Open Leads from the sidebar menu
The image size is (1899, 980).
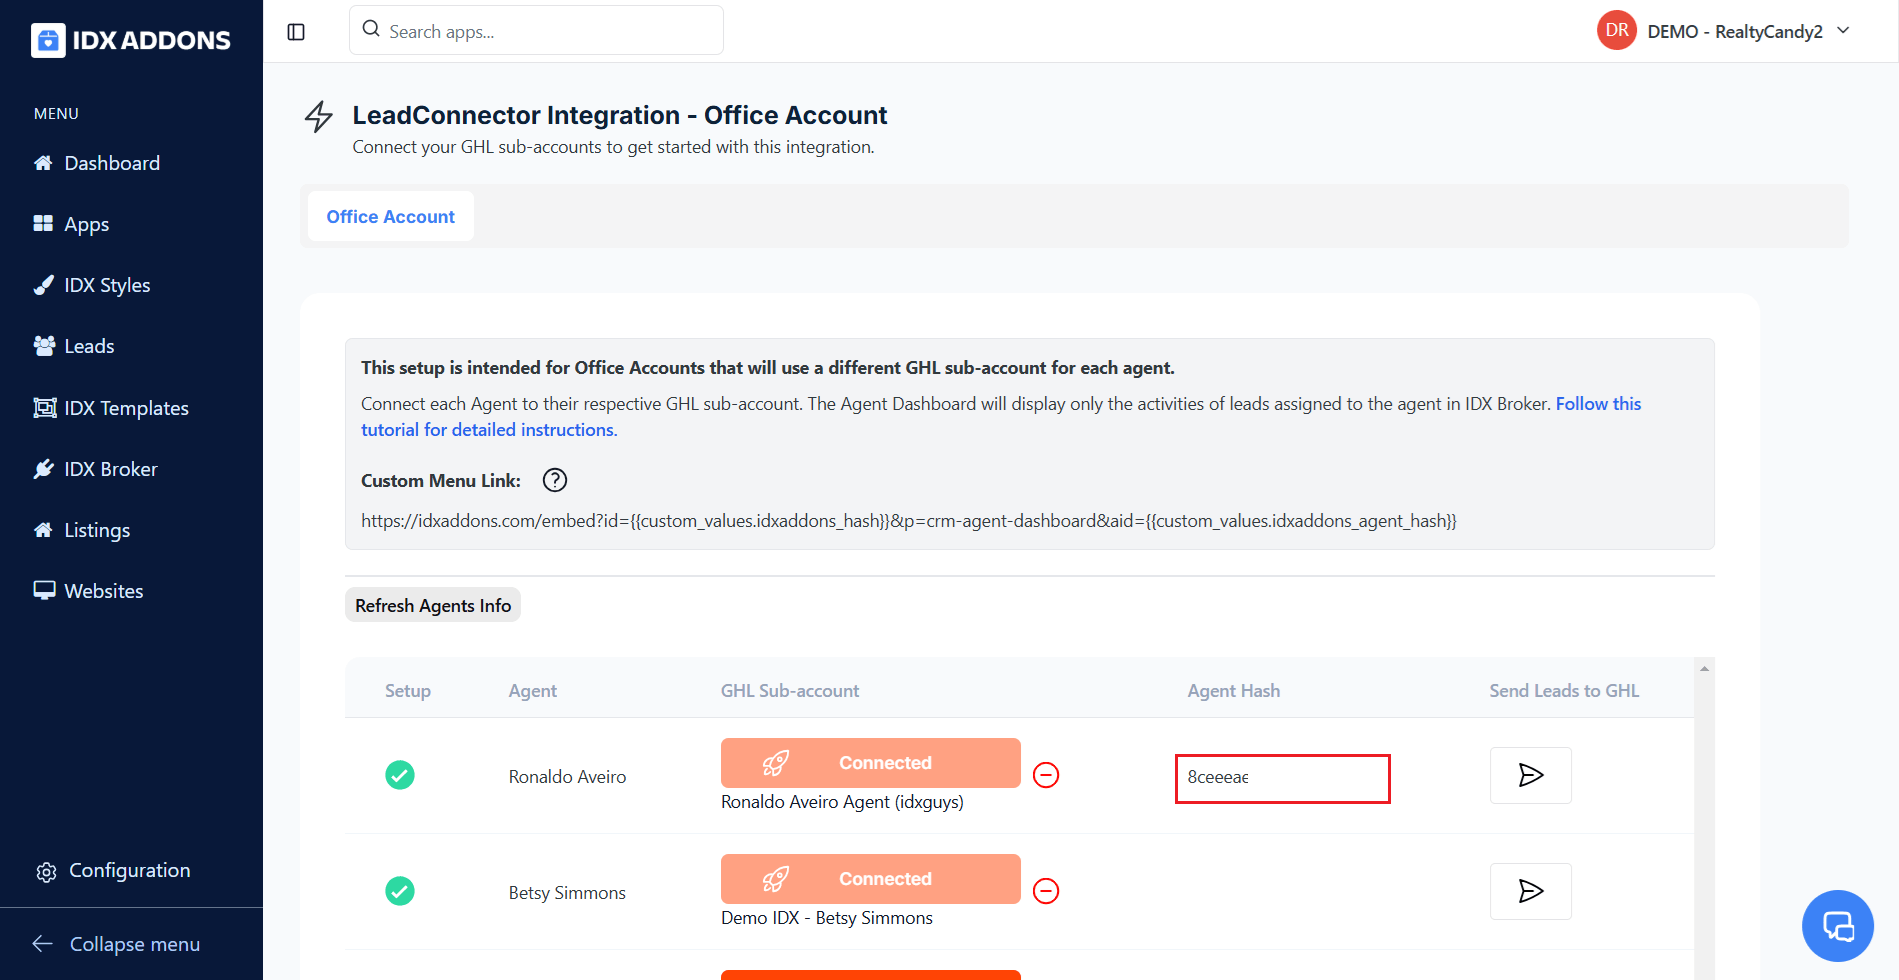pos(89,346)
